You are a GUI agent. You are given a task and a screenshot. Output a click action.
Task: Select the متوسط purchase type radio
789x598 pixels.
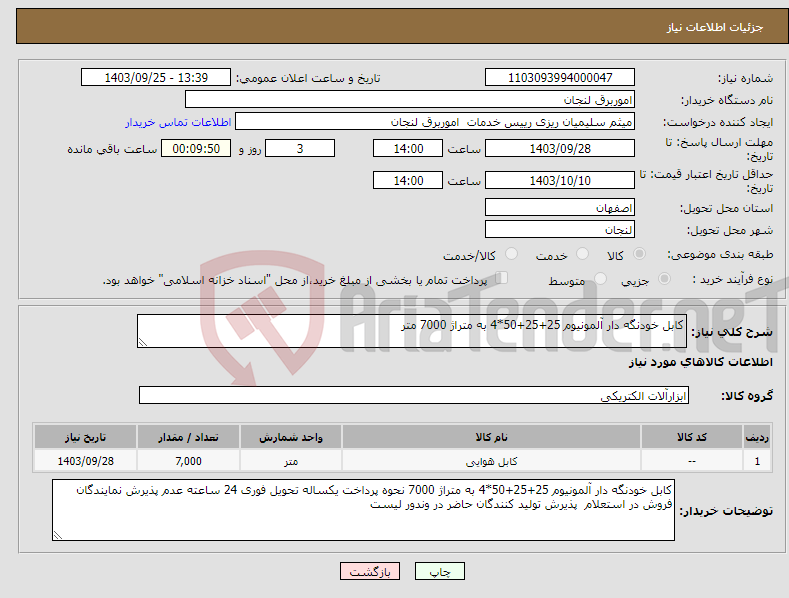(x=600, y=278)
